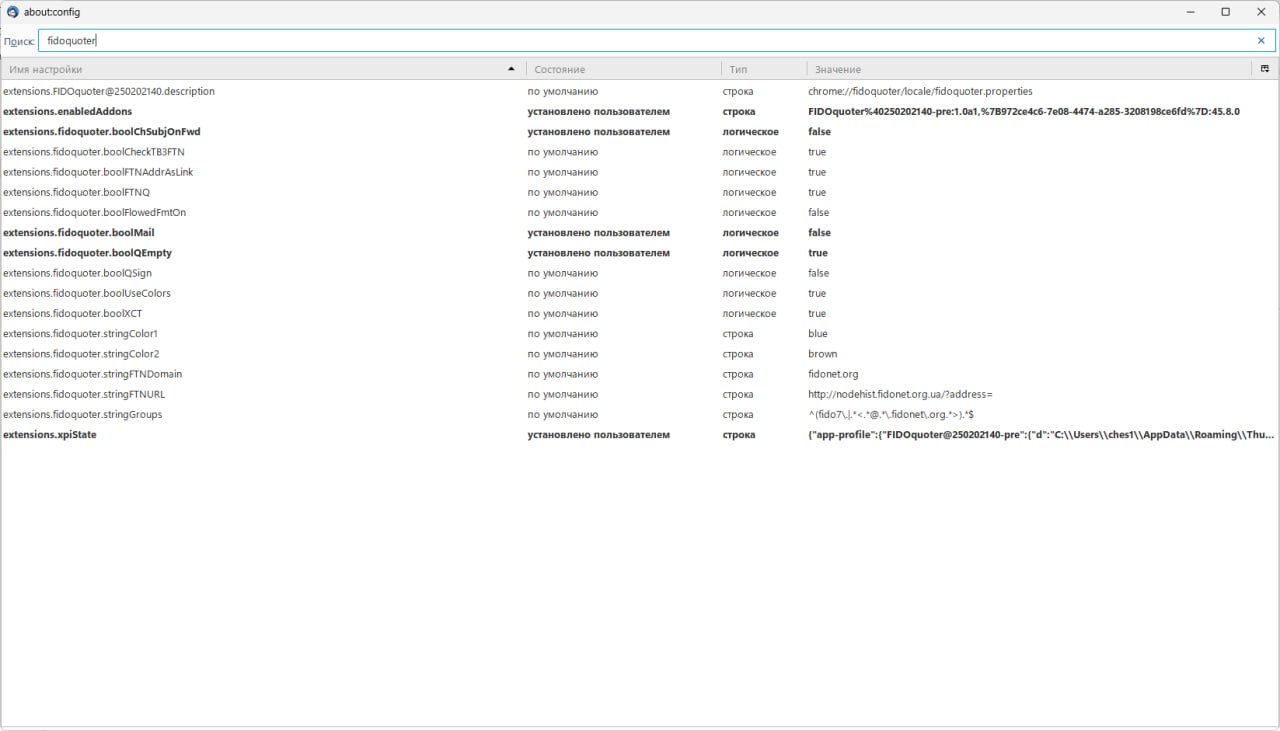Viewport: 1280px width, 731px height.
Task: Click the Thunderbird icon in the title bar
Action: coord(12,12)
